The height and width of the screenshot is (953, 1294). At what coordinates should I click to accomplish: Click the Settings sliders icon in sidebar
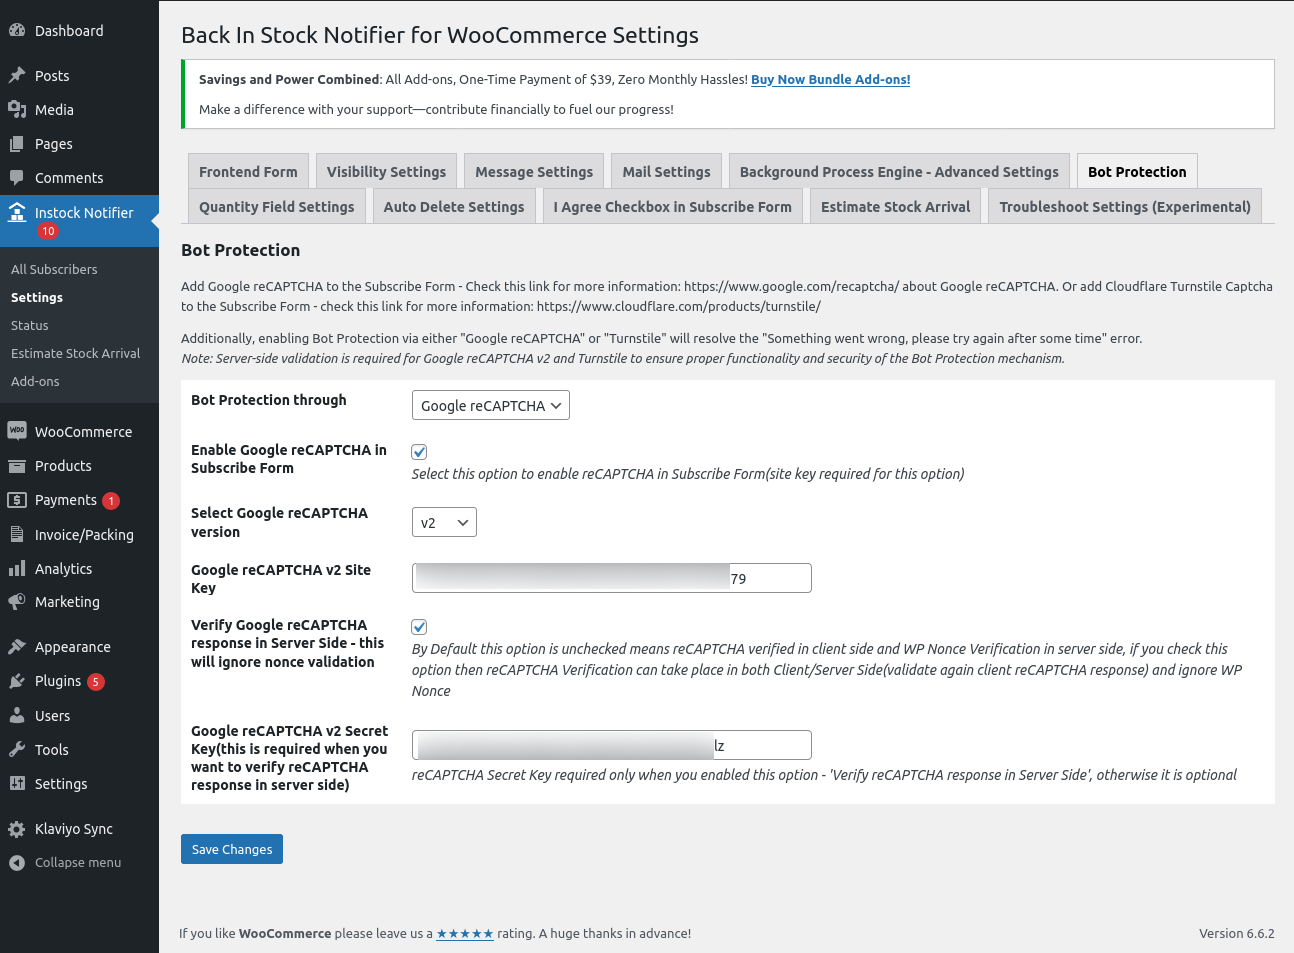pyautogui.click(x=17, y=784)
